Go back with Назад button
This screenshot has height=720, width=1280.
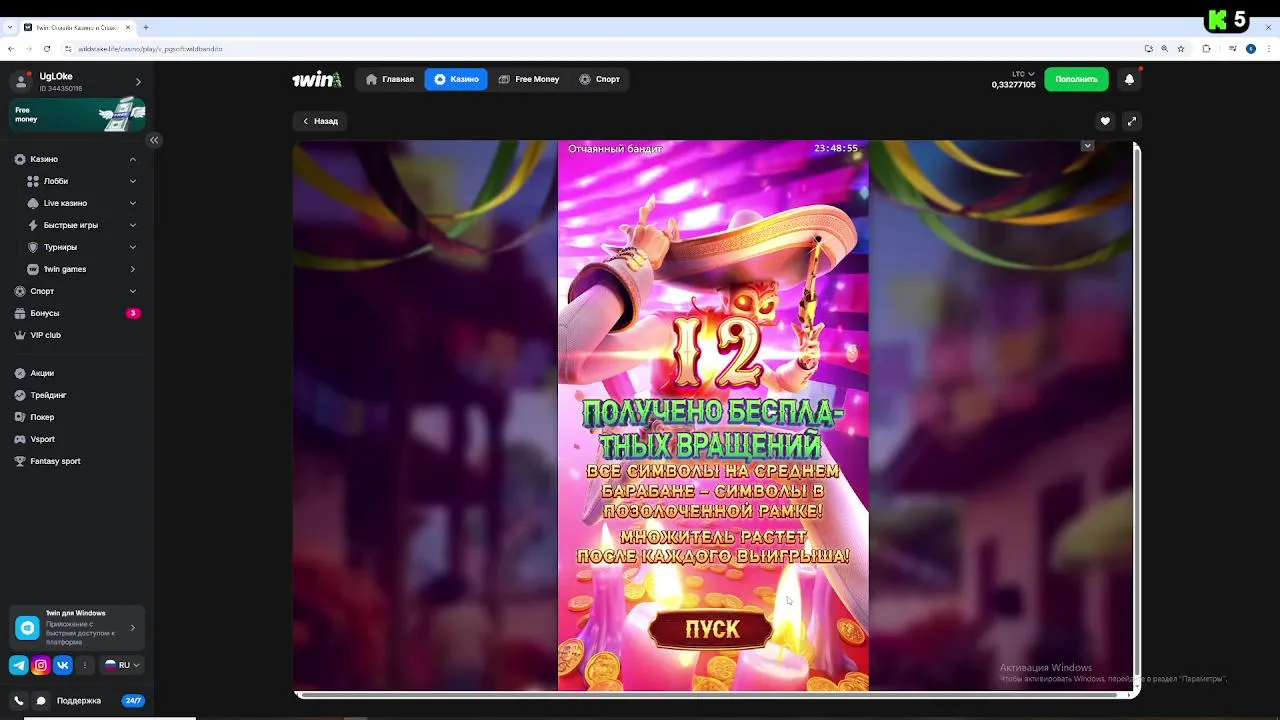pyautogui.click(x=320, y=121)
